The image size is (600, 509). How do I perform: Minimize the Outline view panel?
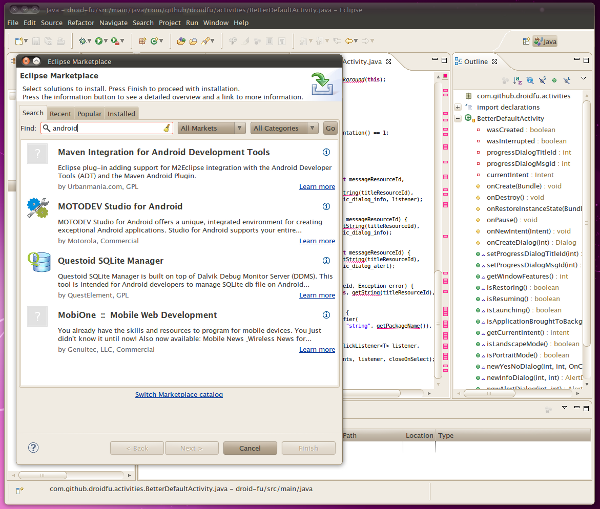pyautogui.click(x=577, y=60)
